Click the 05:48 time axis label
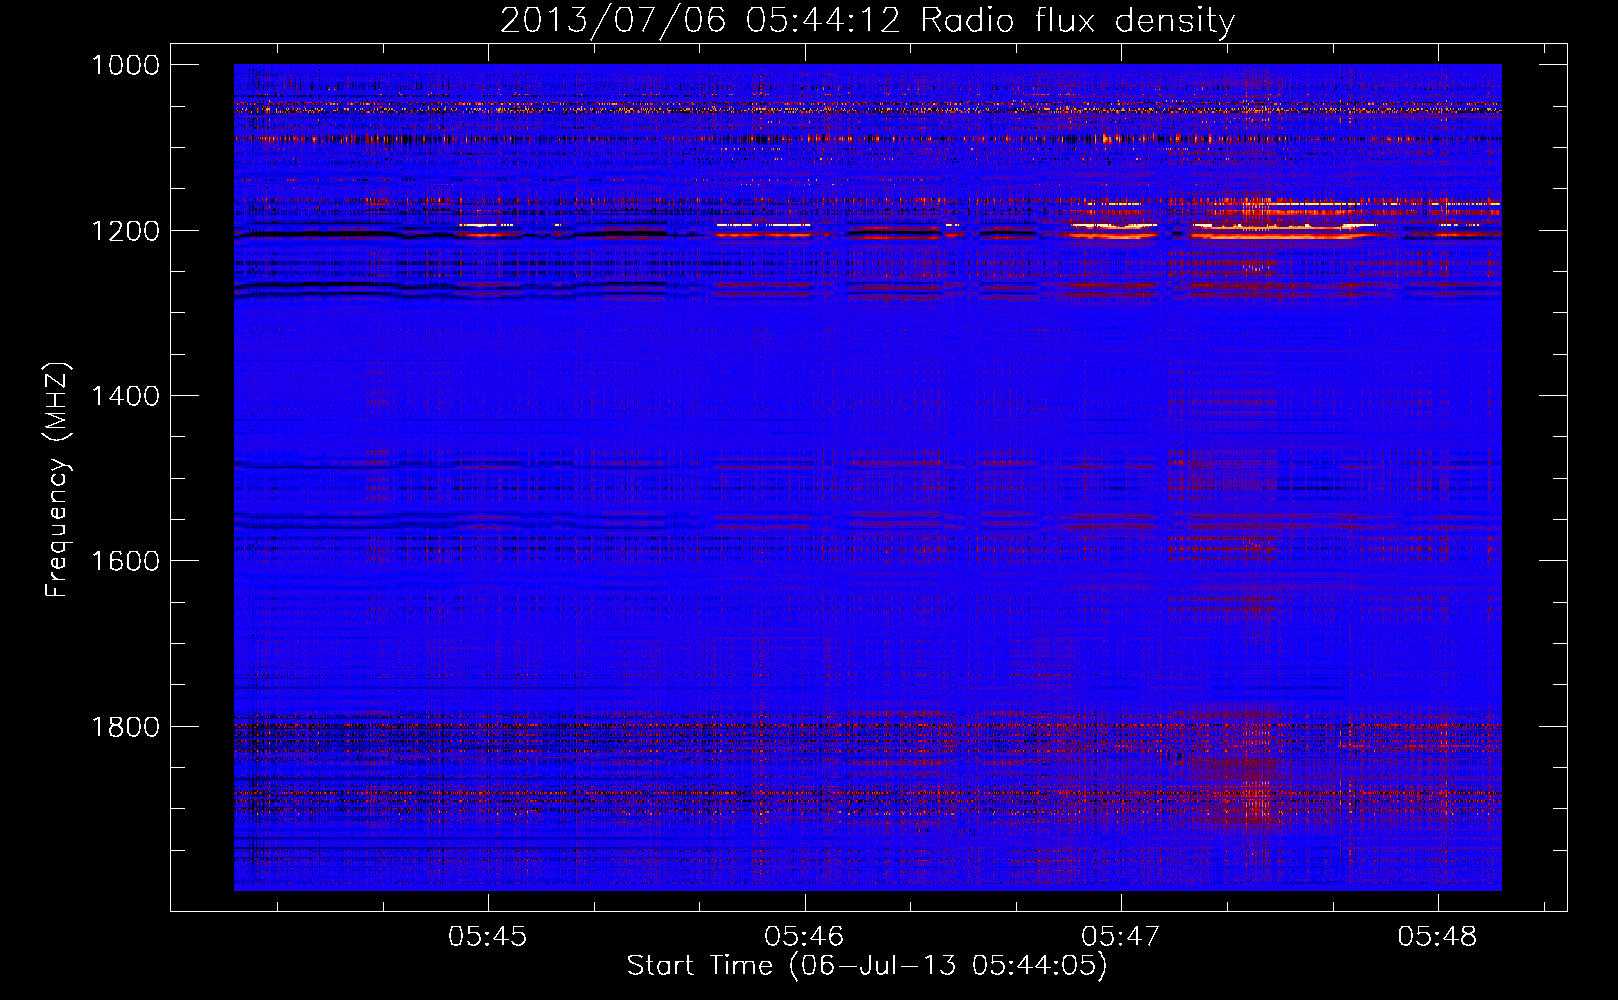The height and width of the screenshot is (1000, 1618). coord(1437,936)
